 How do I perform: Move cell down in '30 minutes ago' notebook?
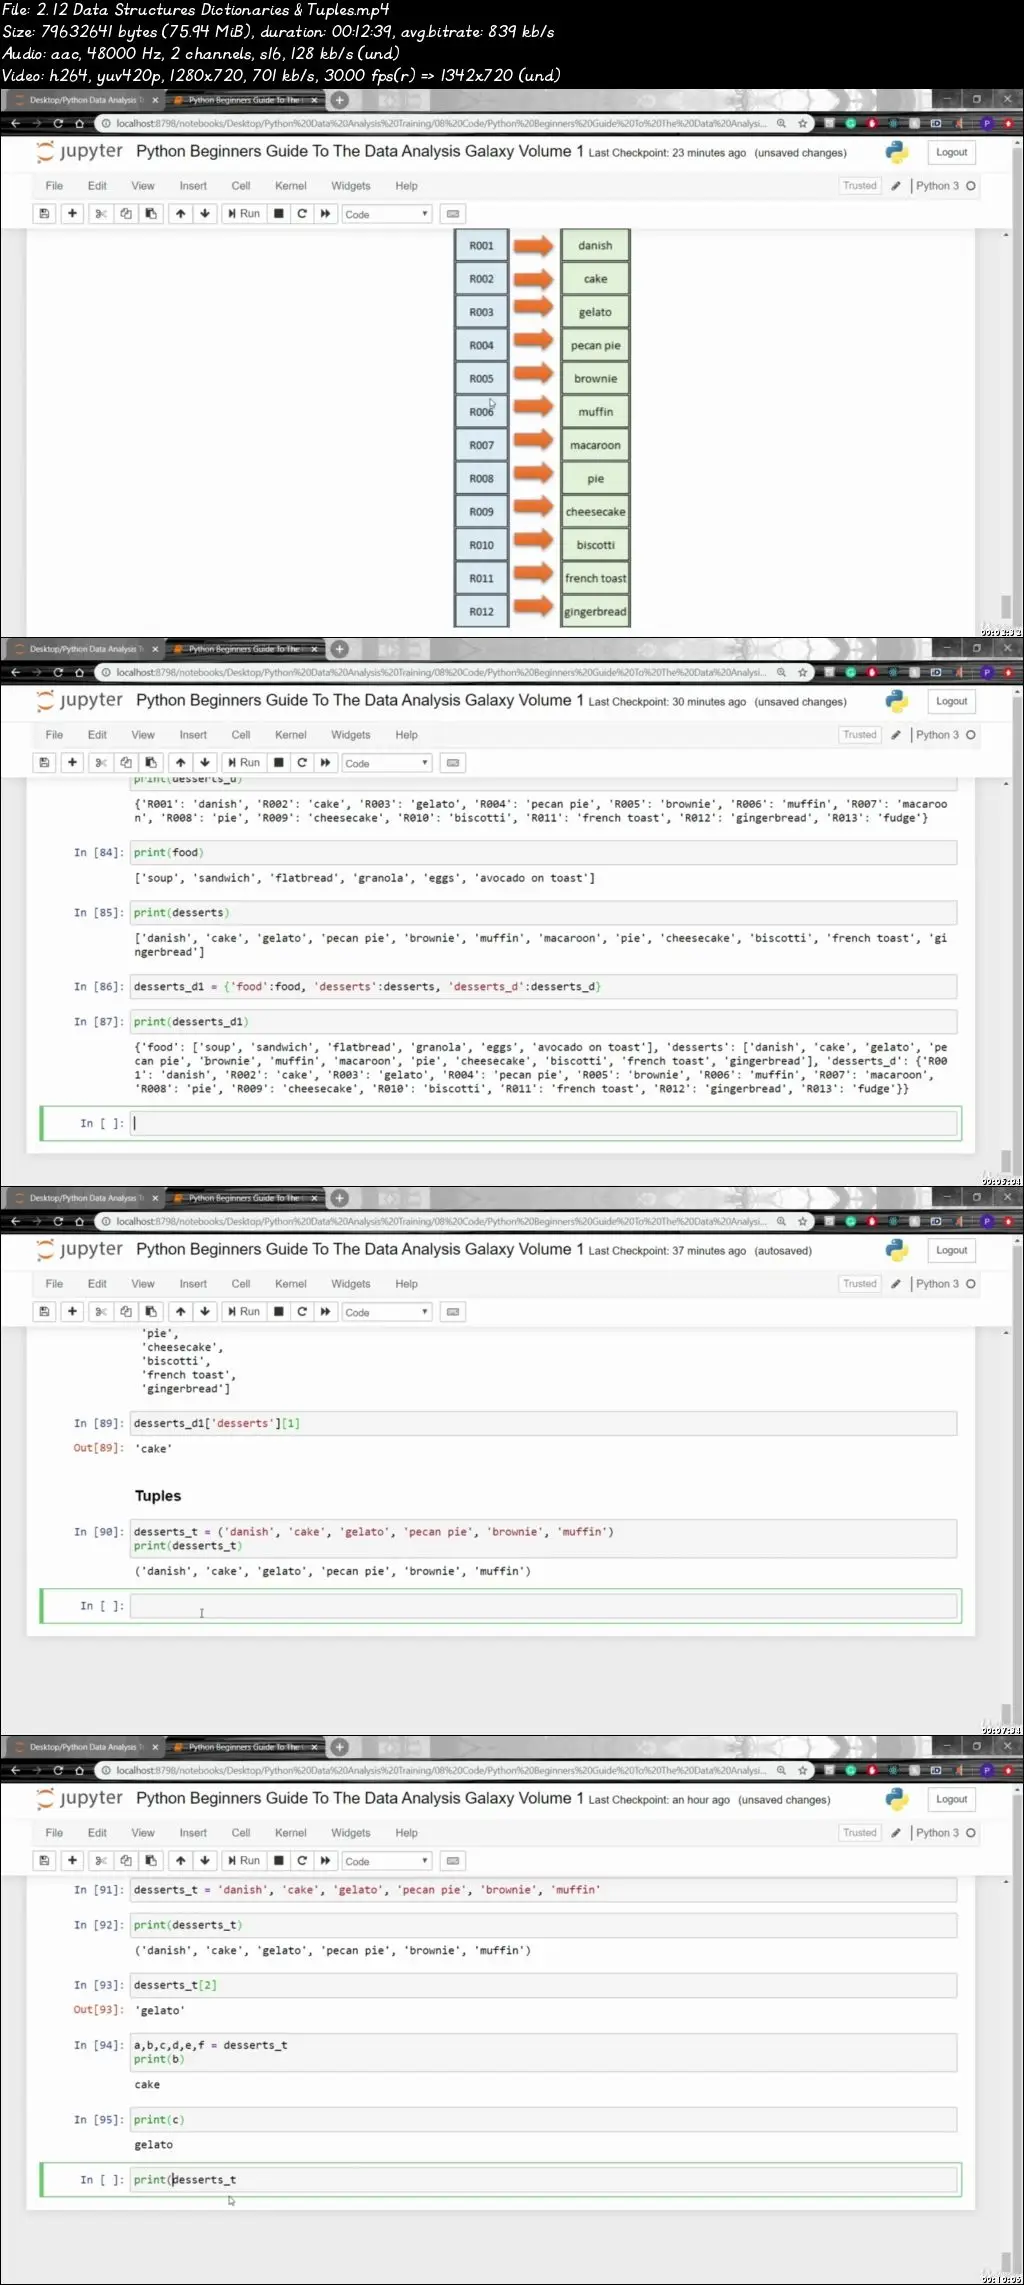pos(205,762)
